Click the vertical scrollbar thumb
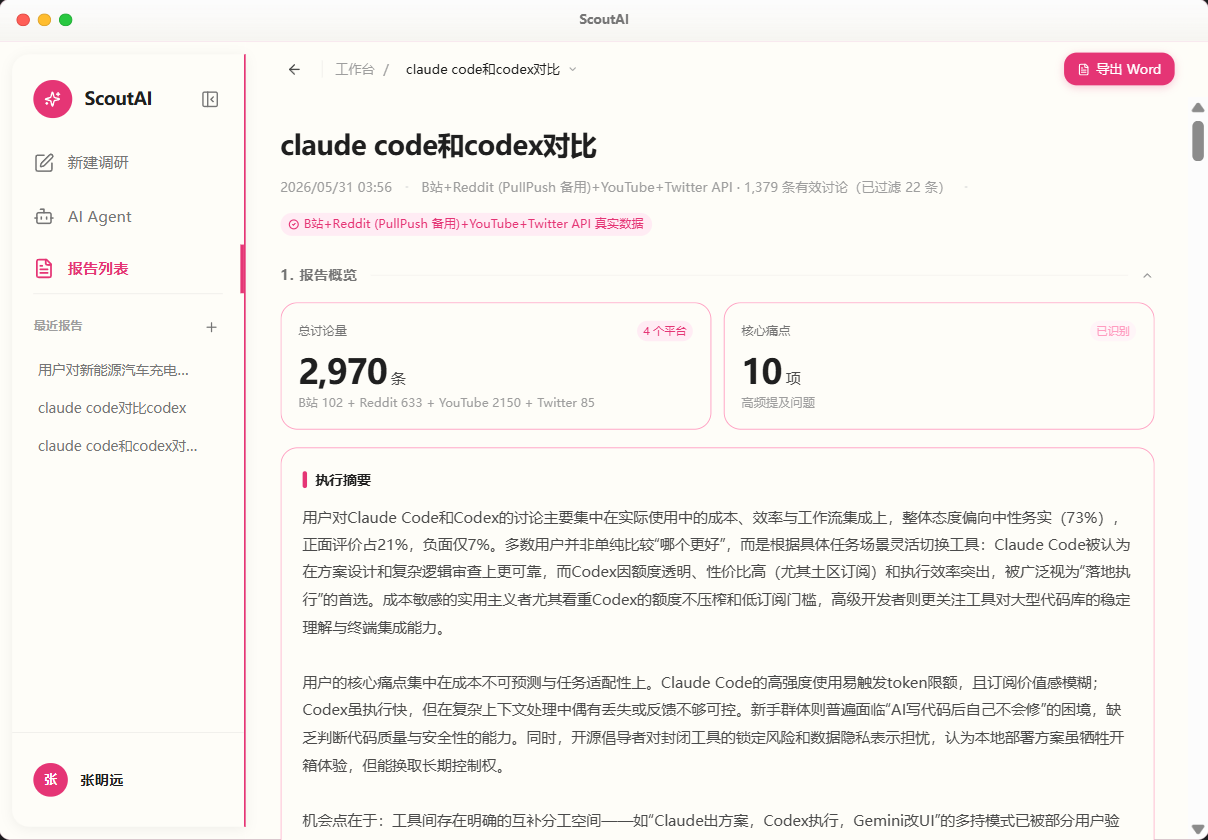1208x840 pixels. (x=1198, y=140)
